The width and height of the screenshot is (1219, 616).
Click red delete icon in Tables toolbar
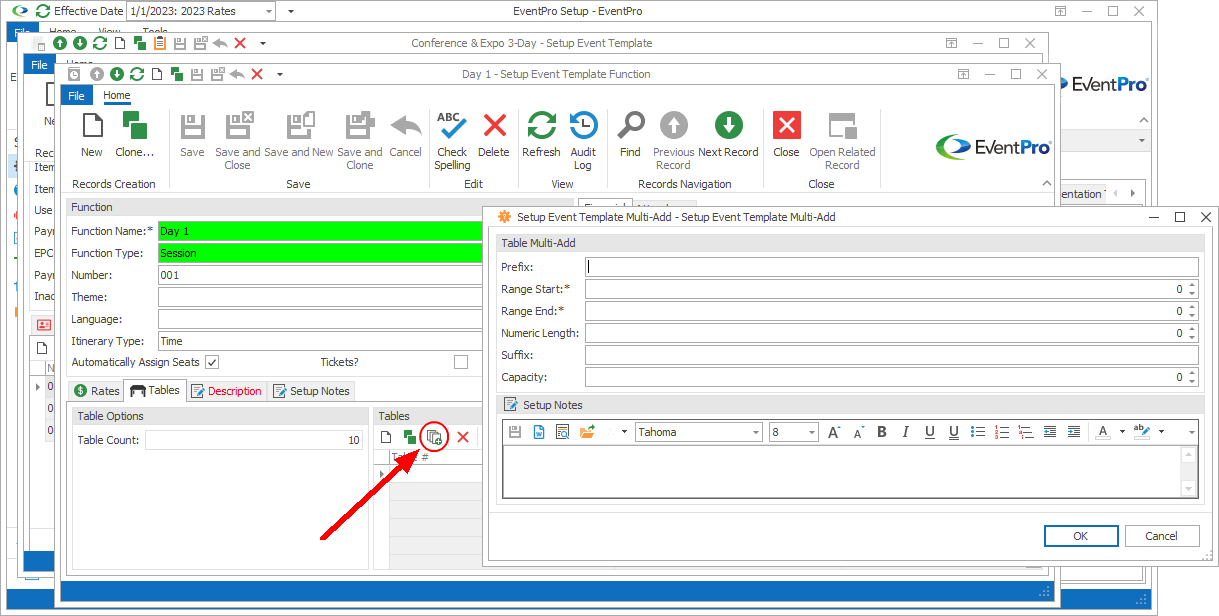(463, 437)
